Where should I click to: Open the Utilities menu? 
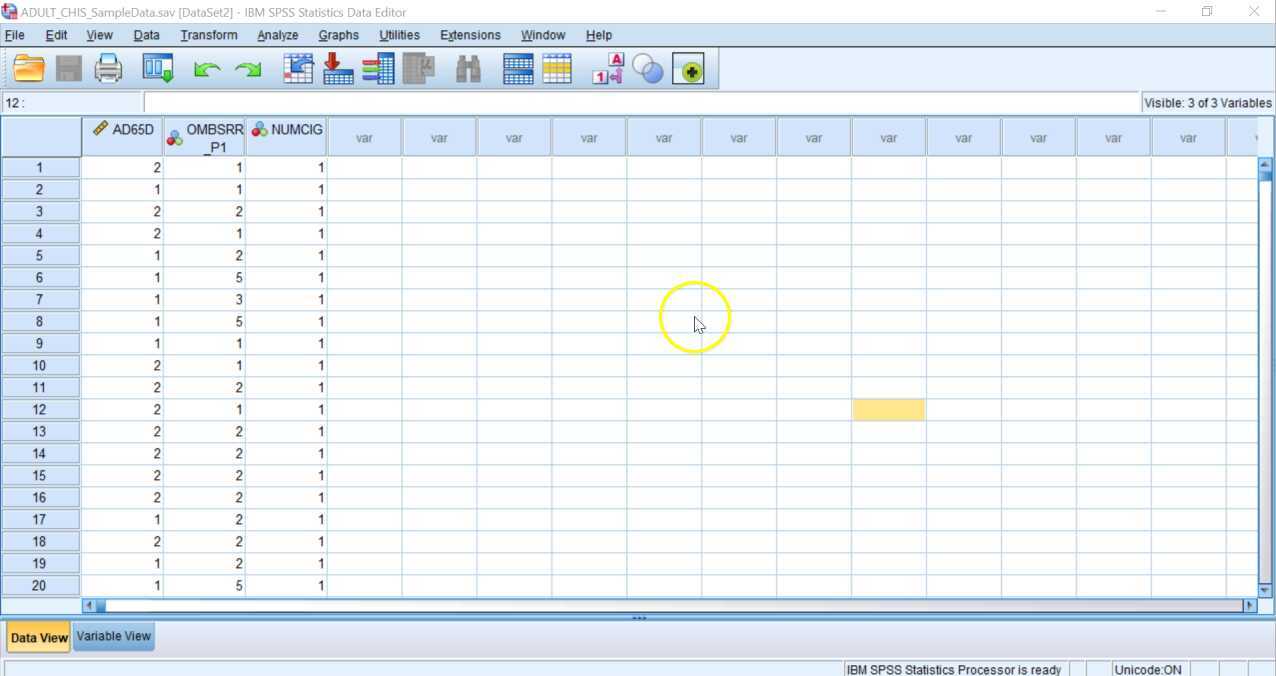(x=399, y=35)
